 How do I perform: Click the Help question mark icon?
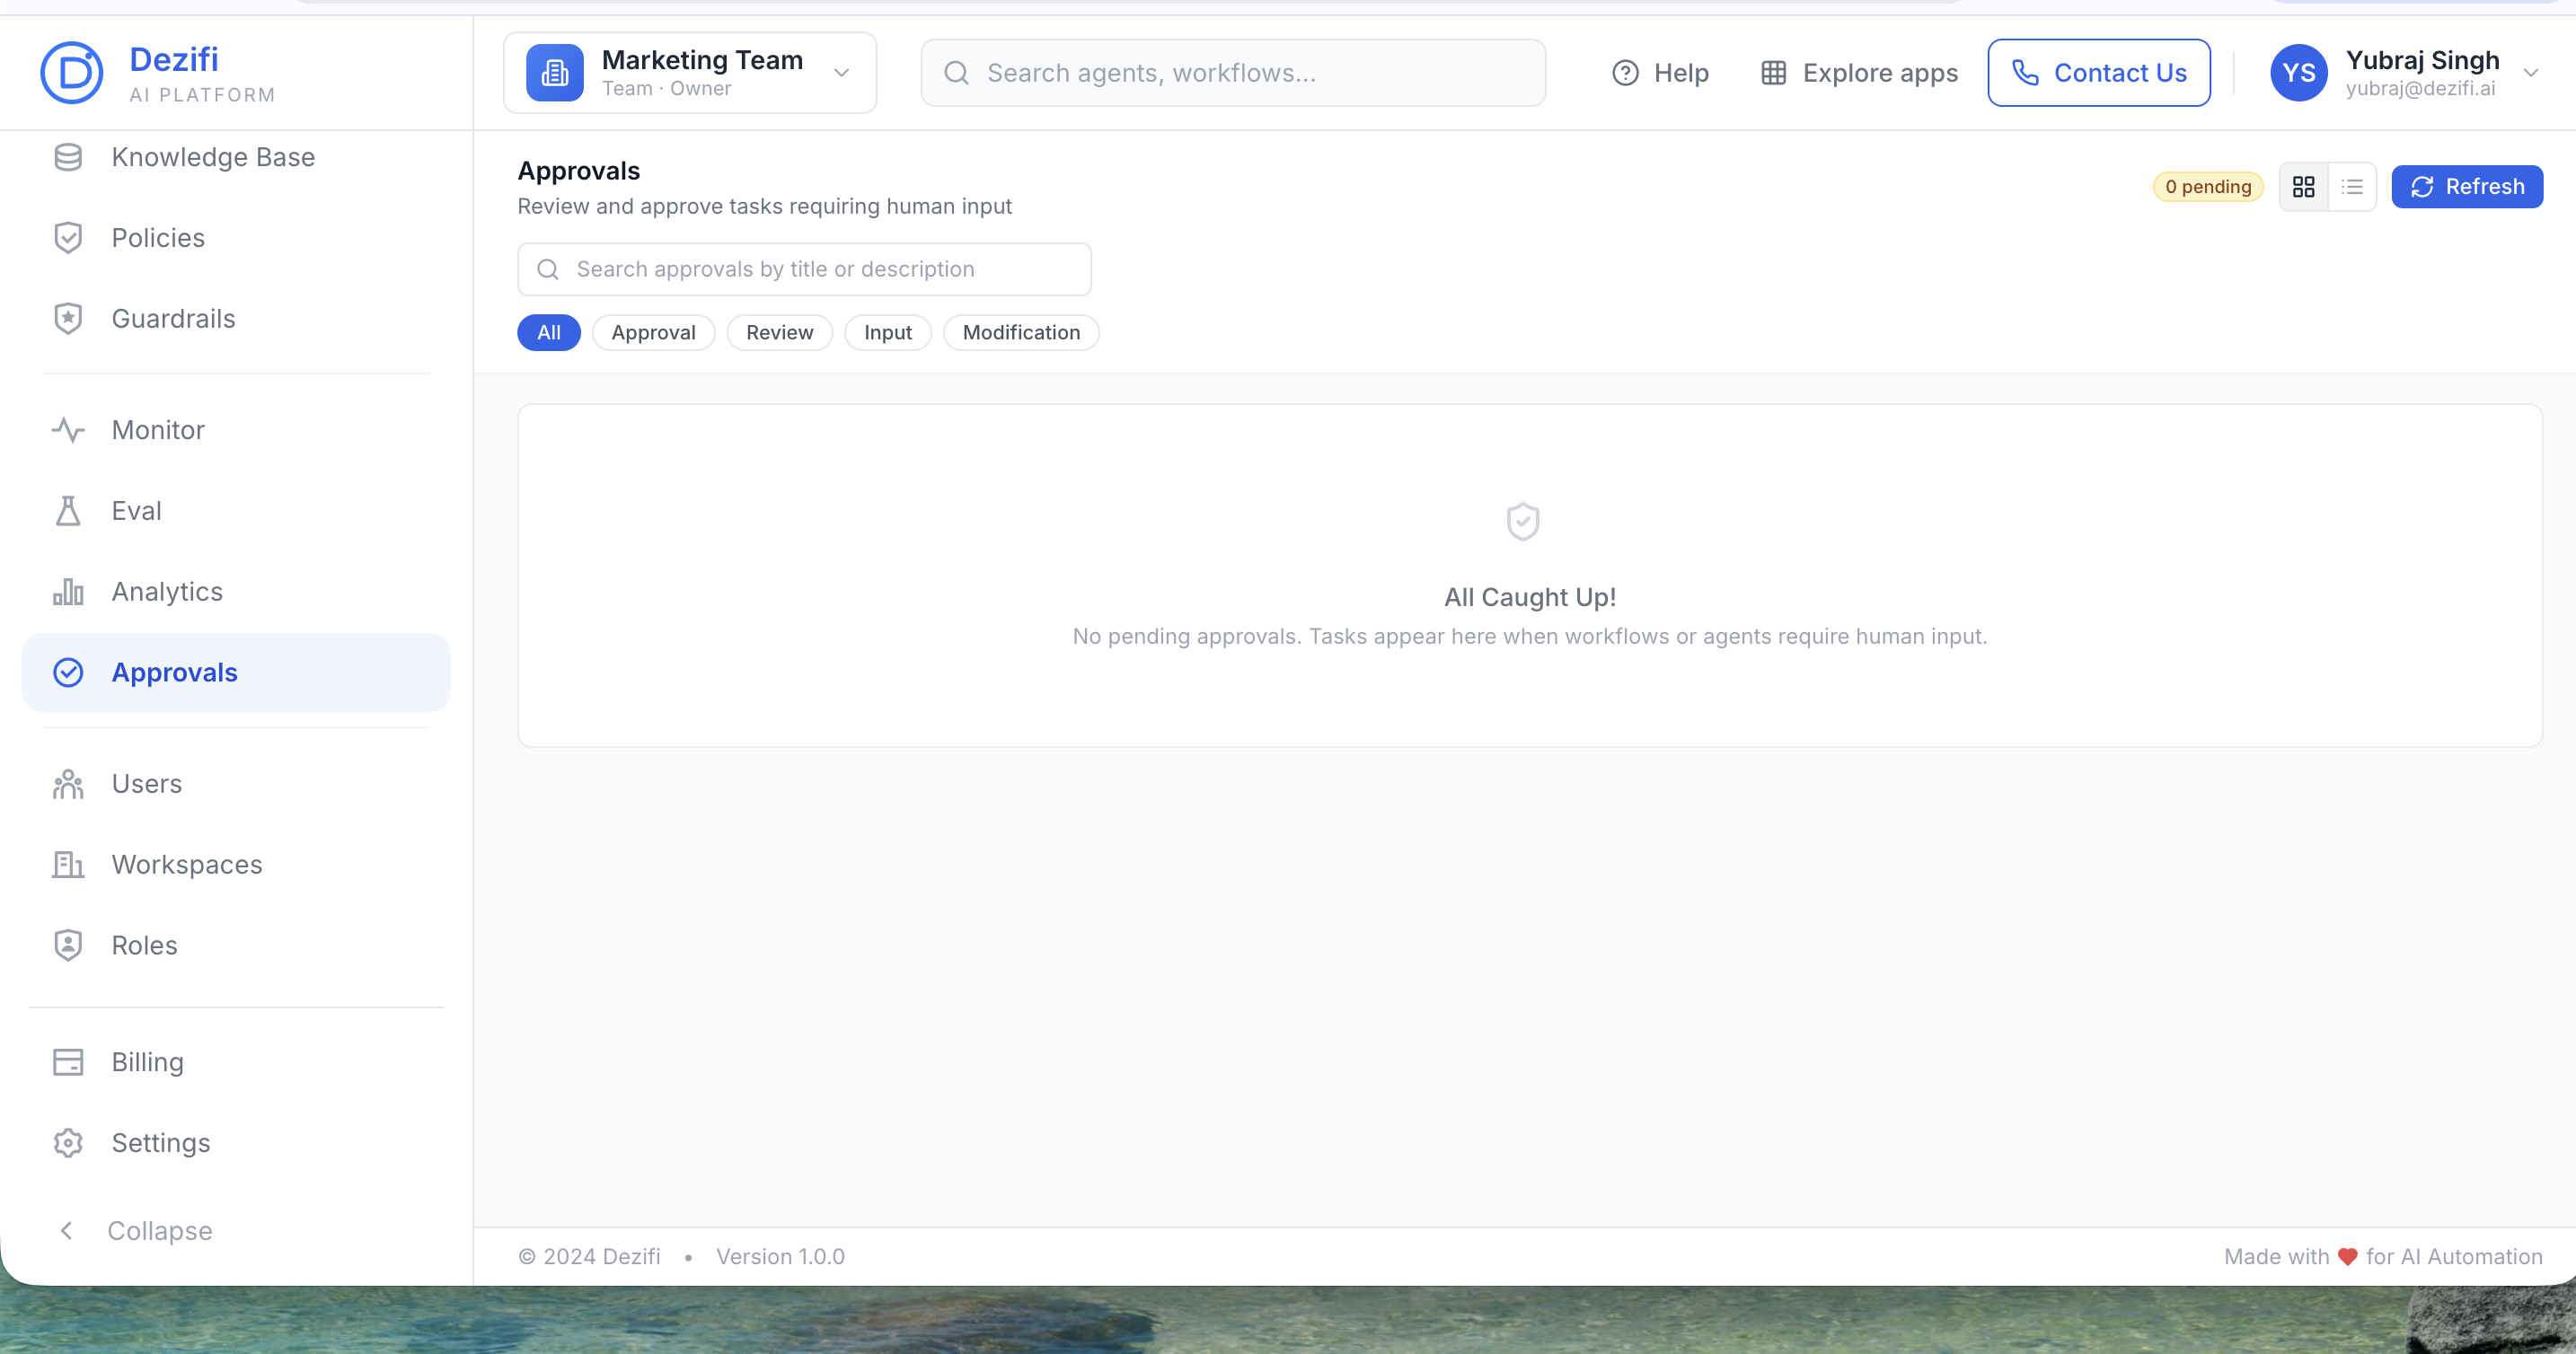click(1625, 73)
